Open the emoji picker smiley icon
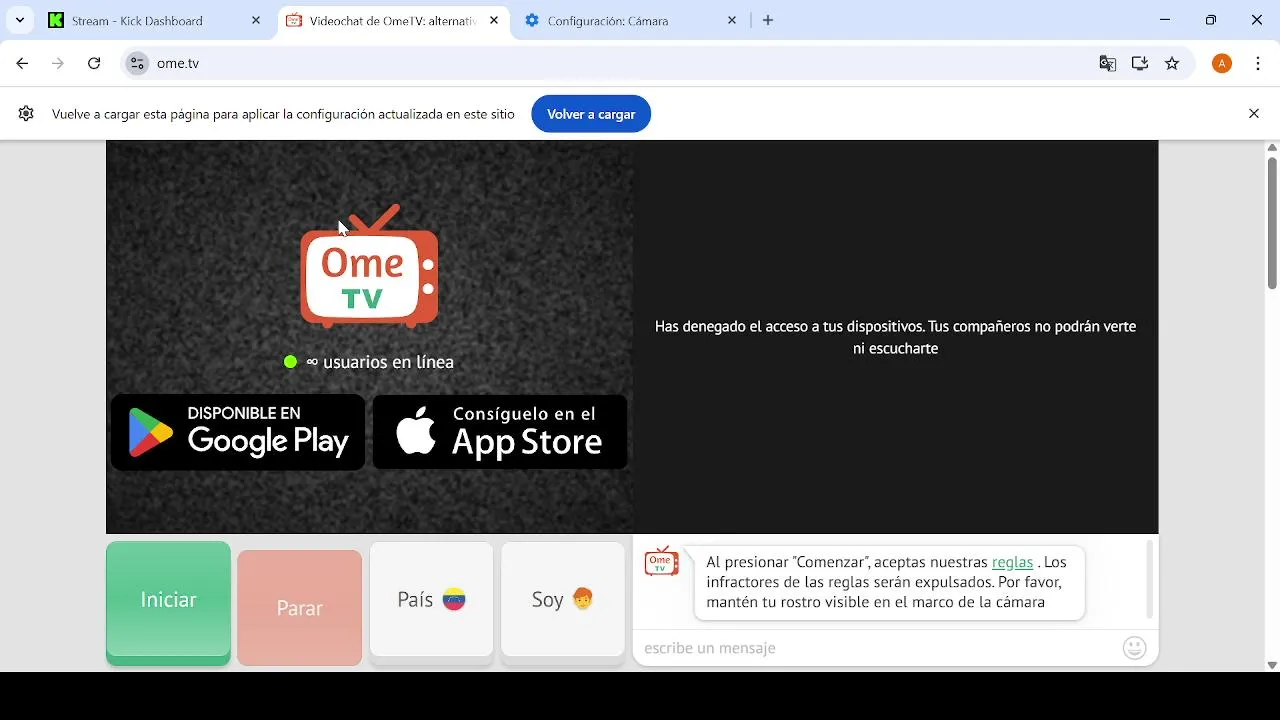 [1135, 648]
